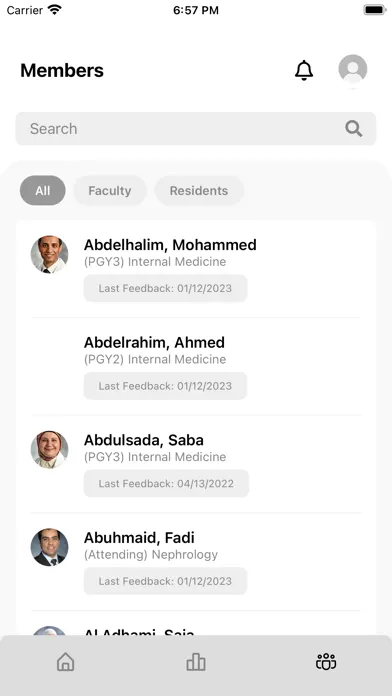
Task: Select the Members group icon tab
Action: point(326,662)
